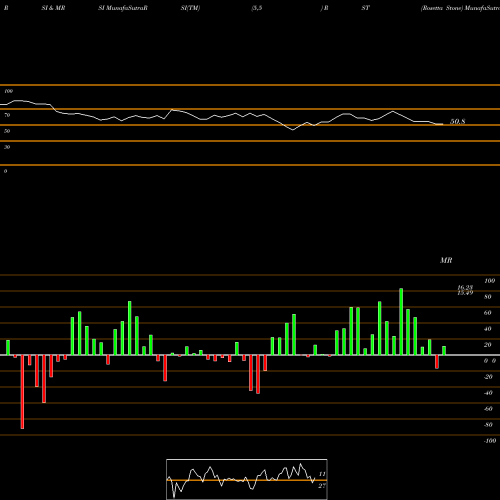The image size is (500, 500).
Task: Click the -100 label on MR axis
Action: (490, 441)
